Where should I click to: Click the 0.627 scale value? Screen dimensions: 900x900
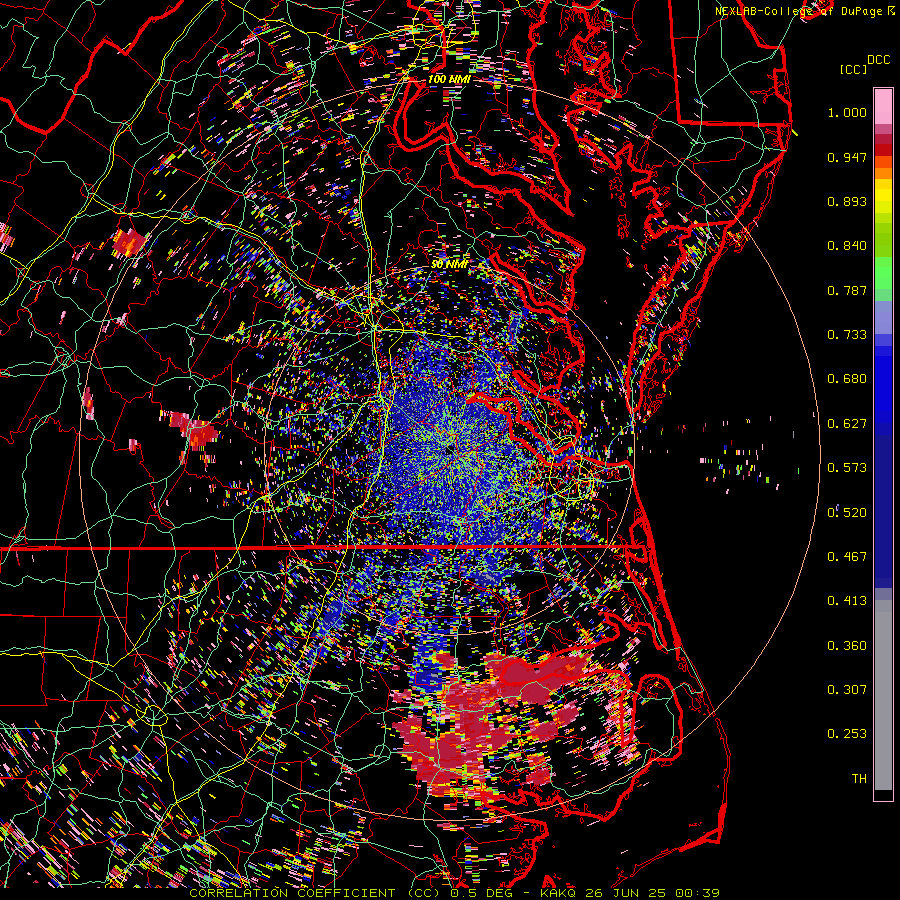847,424
